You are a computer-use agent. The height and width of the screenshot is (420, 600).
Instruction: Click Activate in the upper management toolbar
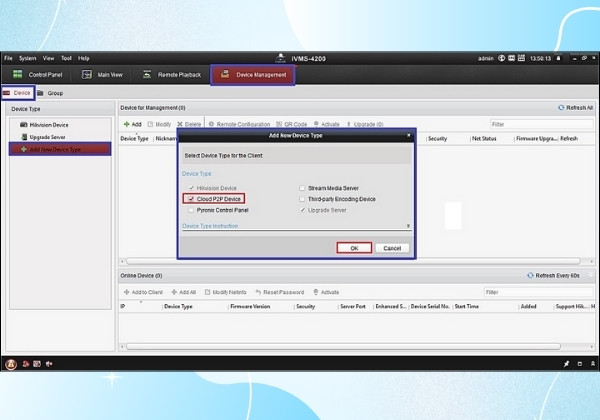click(326, 124)
